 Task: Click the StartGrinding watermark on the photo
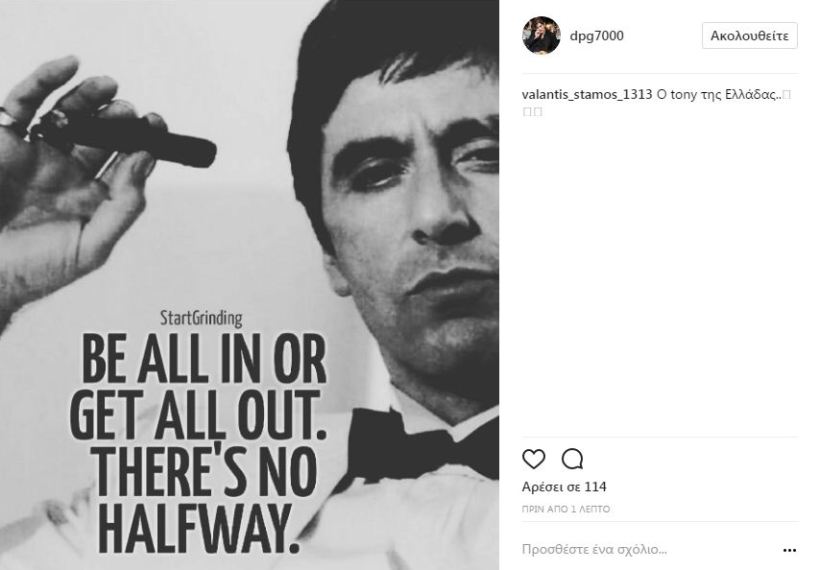(x=201, y=319)
